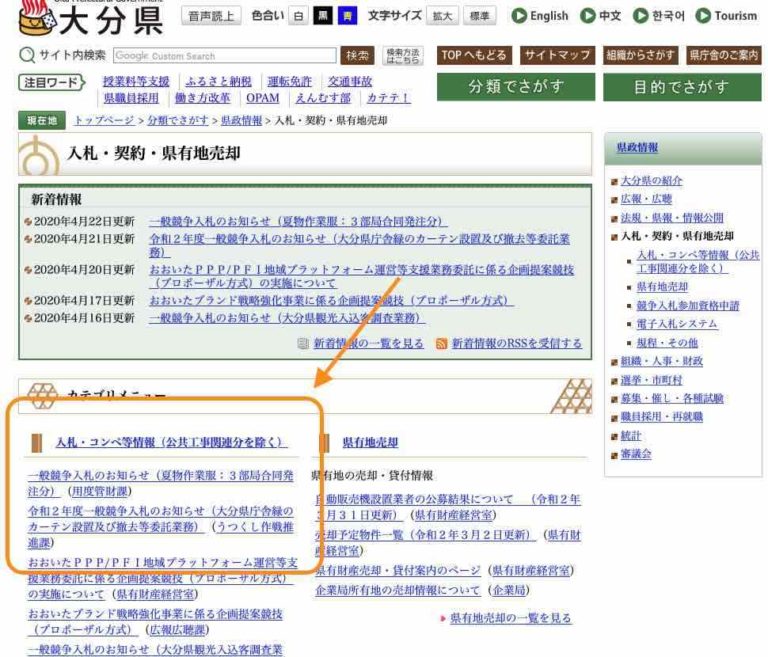Select white (白) color scheme

298,16
